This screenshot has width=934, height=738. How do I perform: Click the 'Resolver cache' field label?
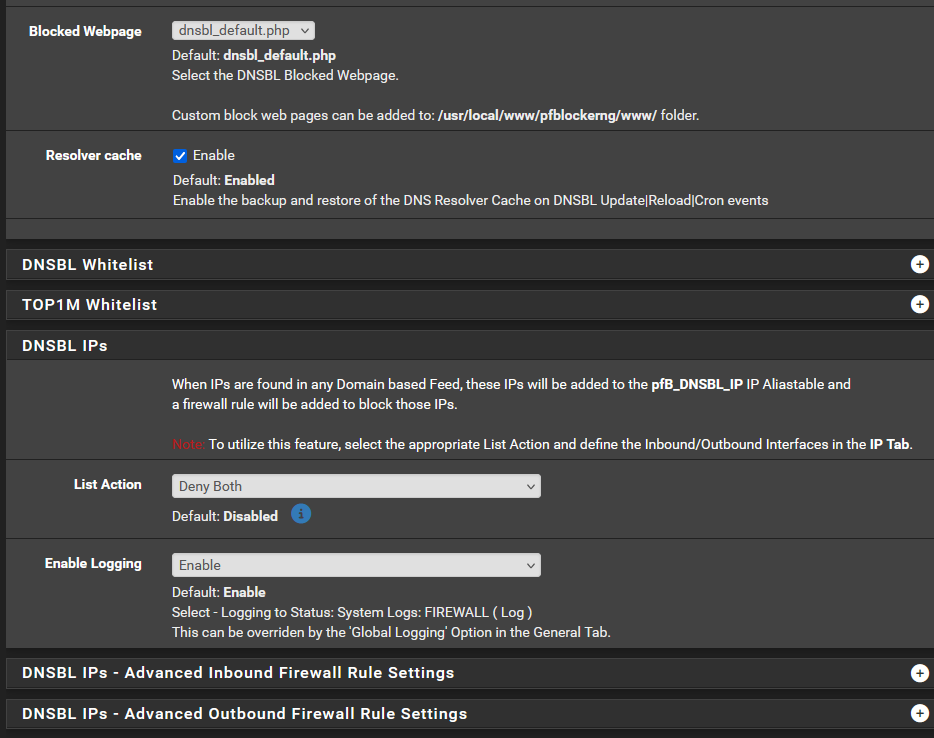point(94,156)
